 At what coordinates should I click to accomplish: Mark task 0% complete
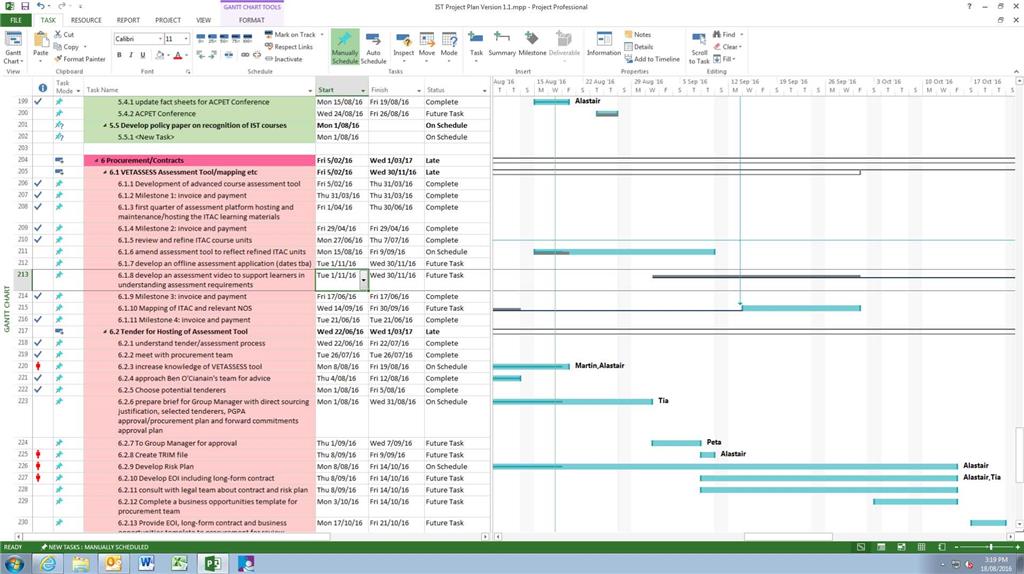pyautogui.click(x=200, y=39)
